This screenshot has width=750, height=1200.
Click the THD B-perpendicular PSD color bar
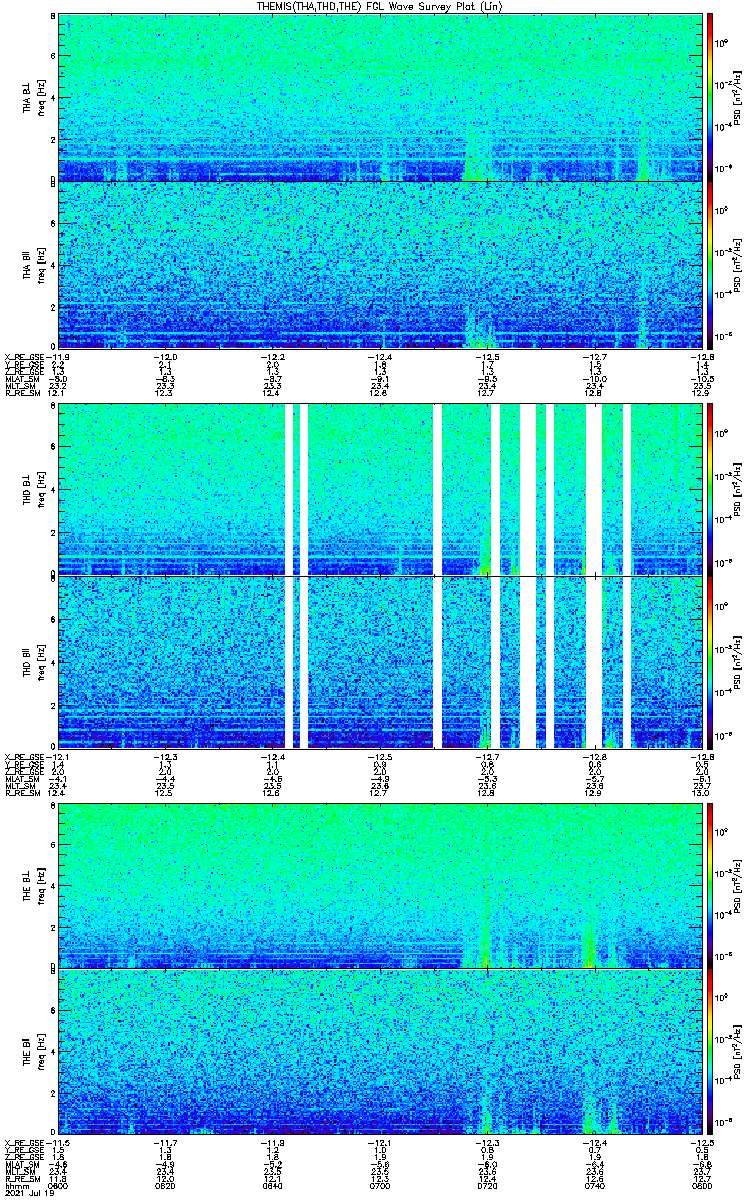pyautogui.click(x=711, y=491)
